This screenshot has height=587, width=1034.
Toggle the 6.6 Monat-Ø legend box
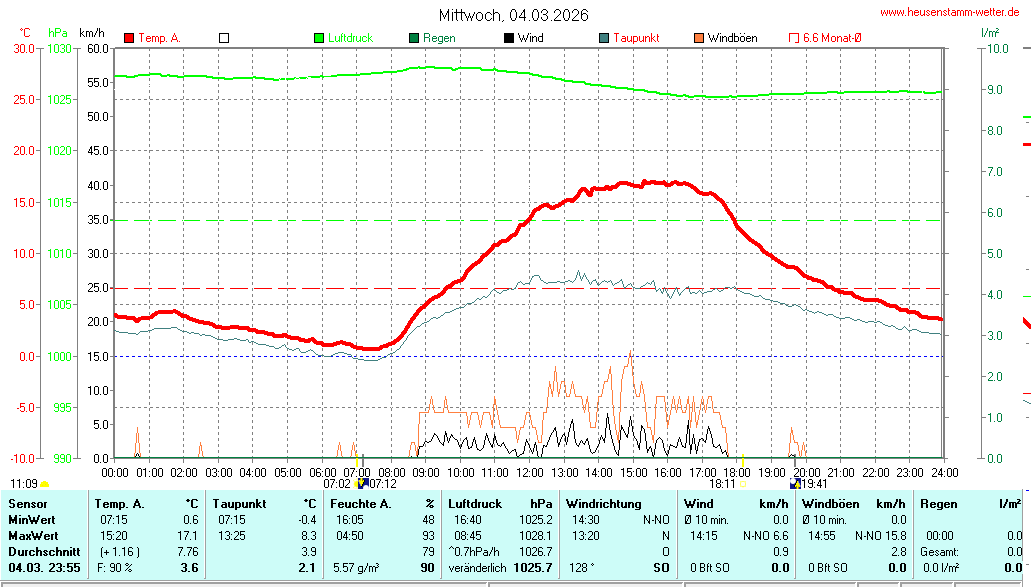[x=794, y=38]
